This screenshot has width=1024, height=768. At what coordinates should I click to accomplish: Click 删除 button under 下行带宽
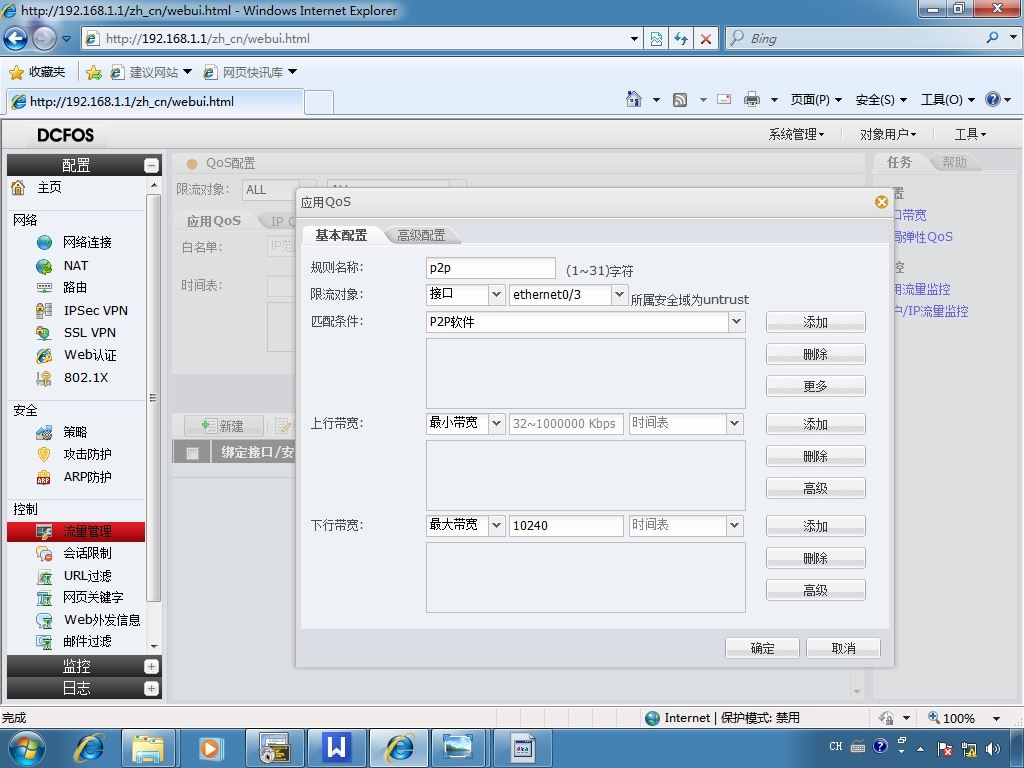tap(816, 558)
